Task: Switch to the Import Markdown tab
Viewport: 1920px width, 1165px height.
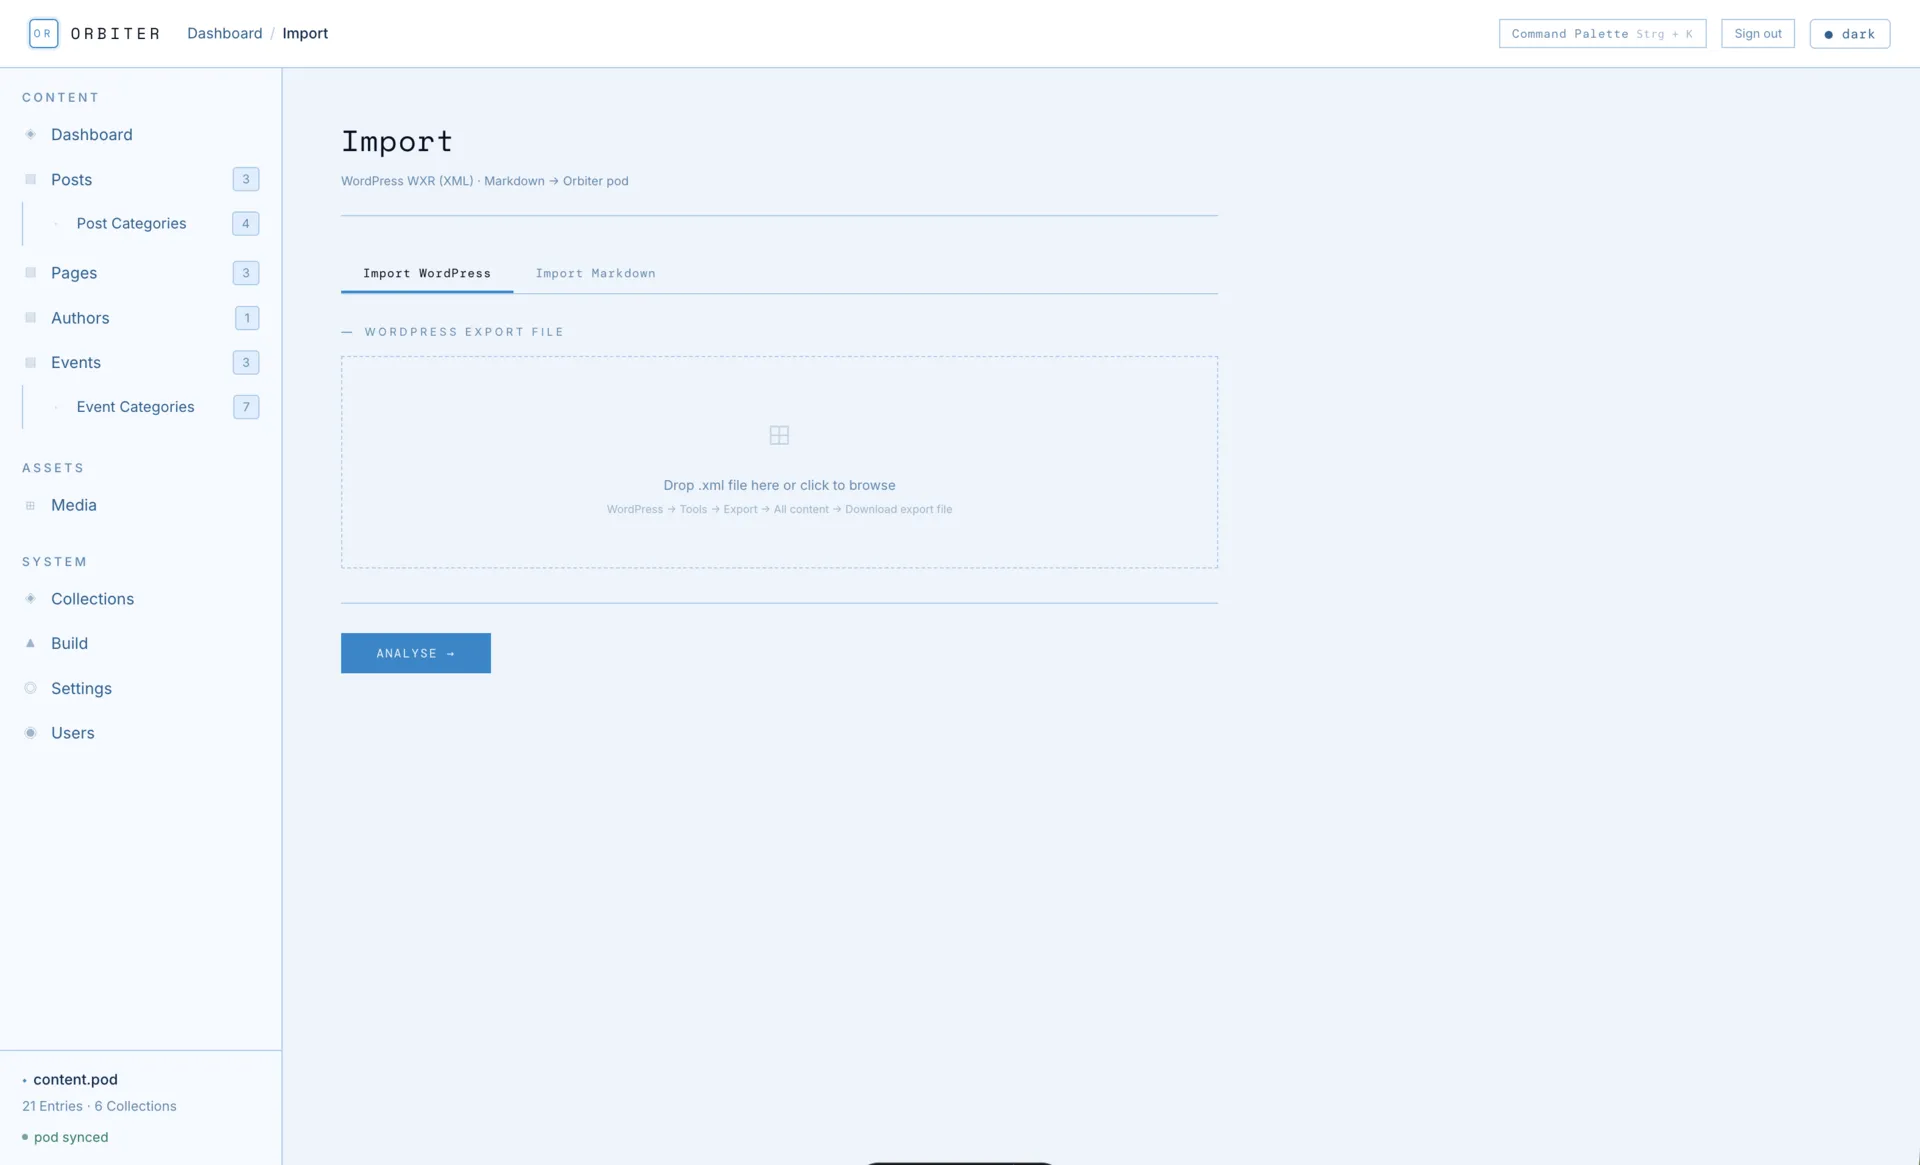Action: coord(596,273)
